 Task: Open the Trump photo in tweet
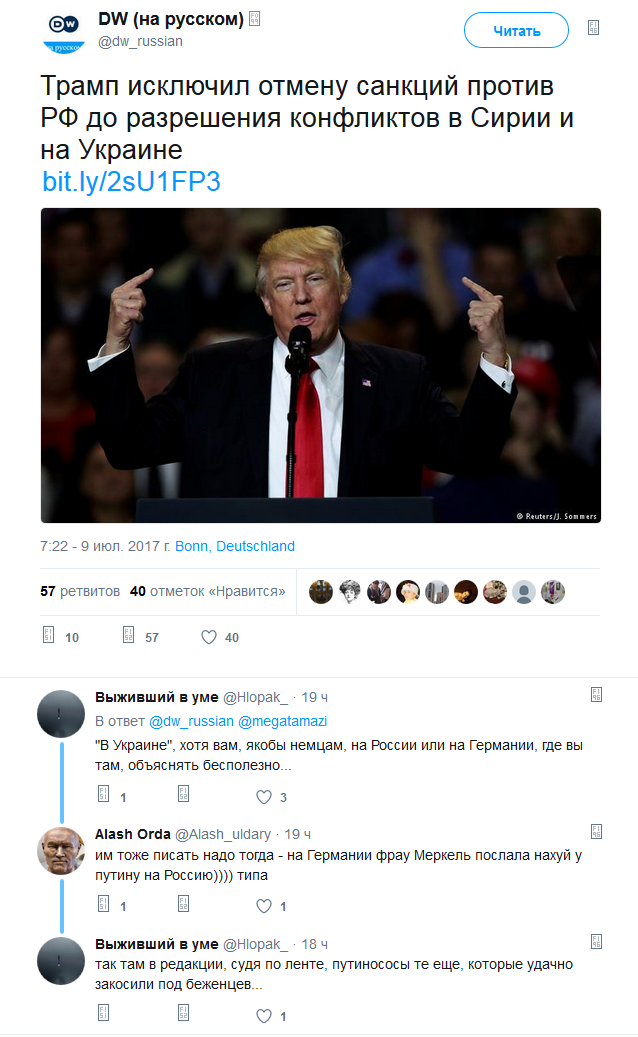321,365
